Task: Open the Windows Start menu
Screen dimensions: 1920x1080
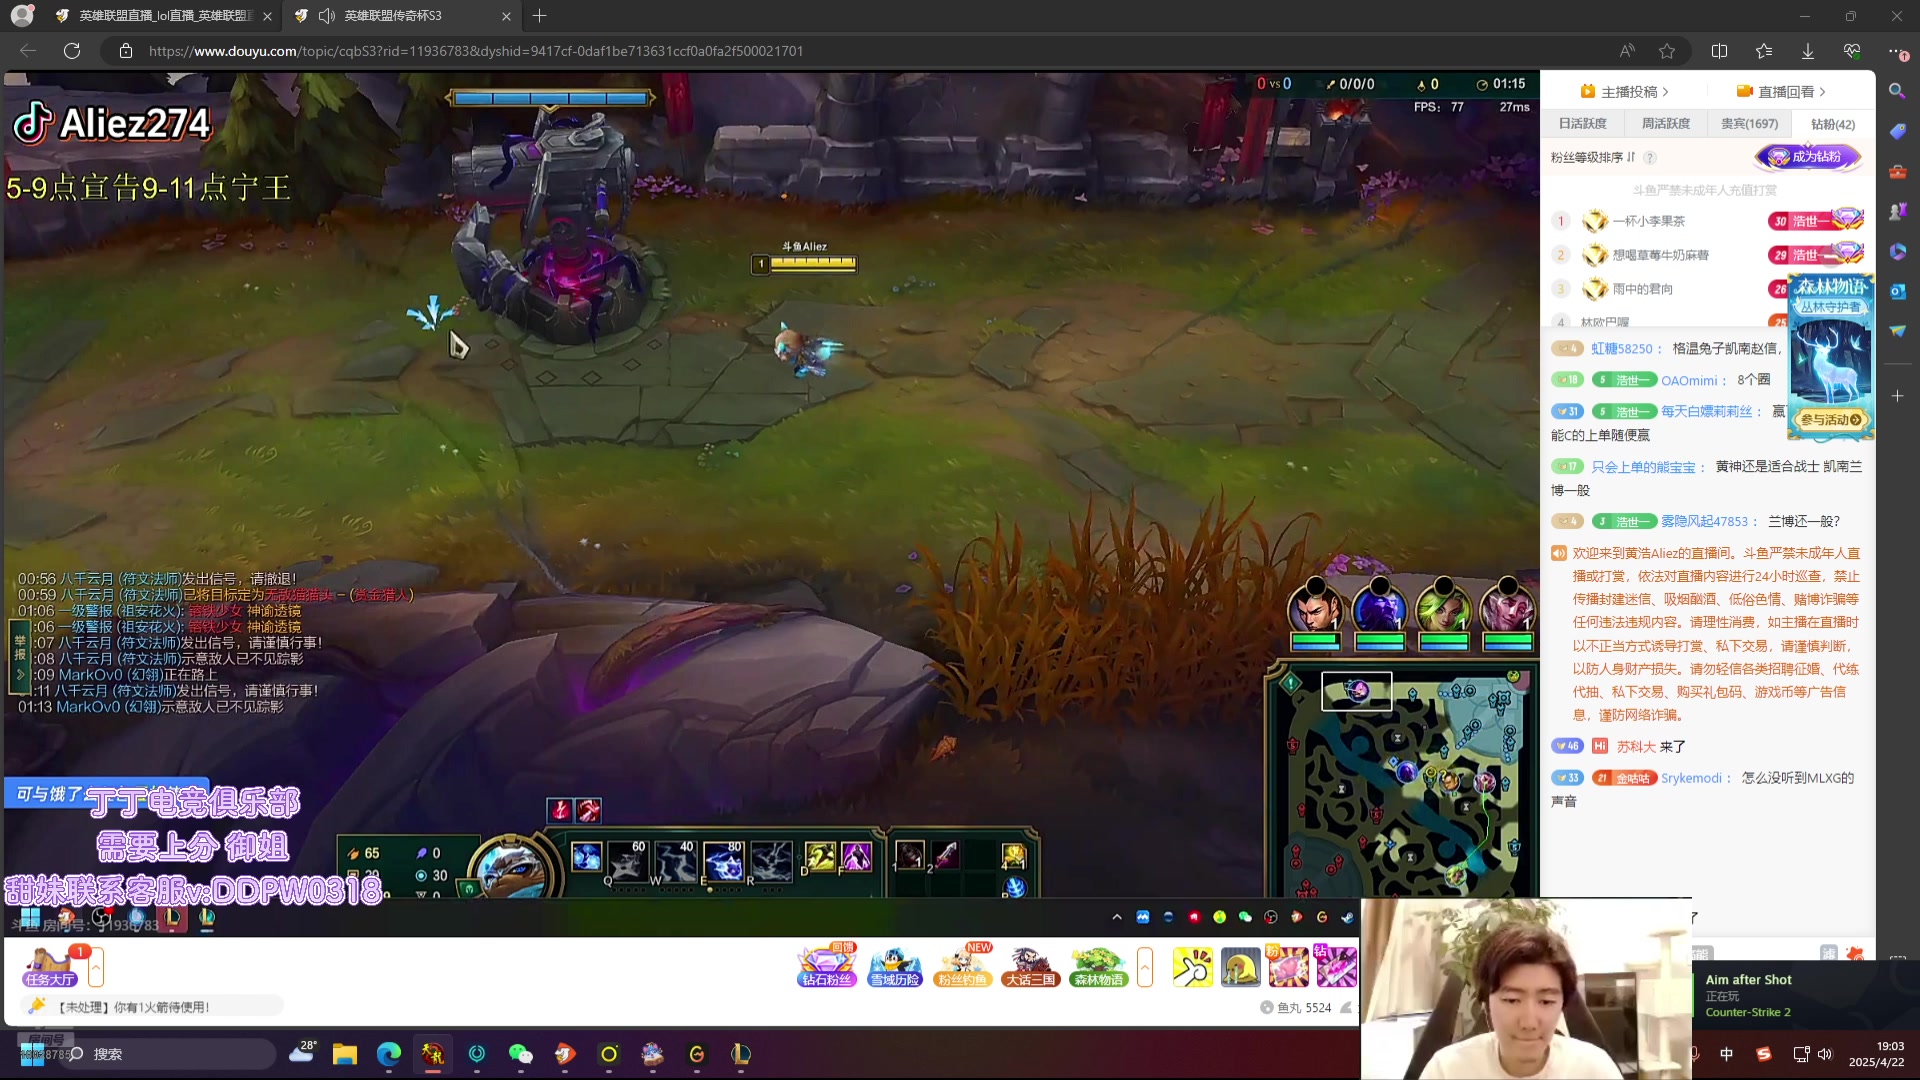Action: (x=32, y=1054)
